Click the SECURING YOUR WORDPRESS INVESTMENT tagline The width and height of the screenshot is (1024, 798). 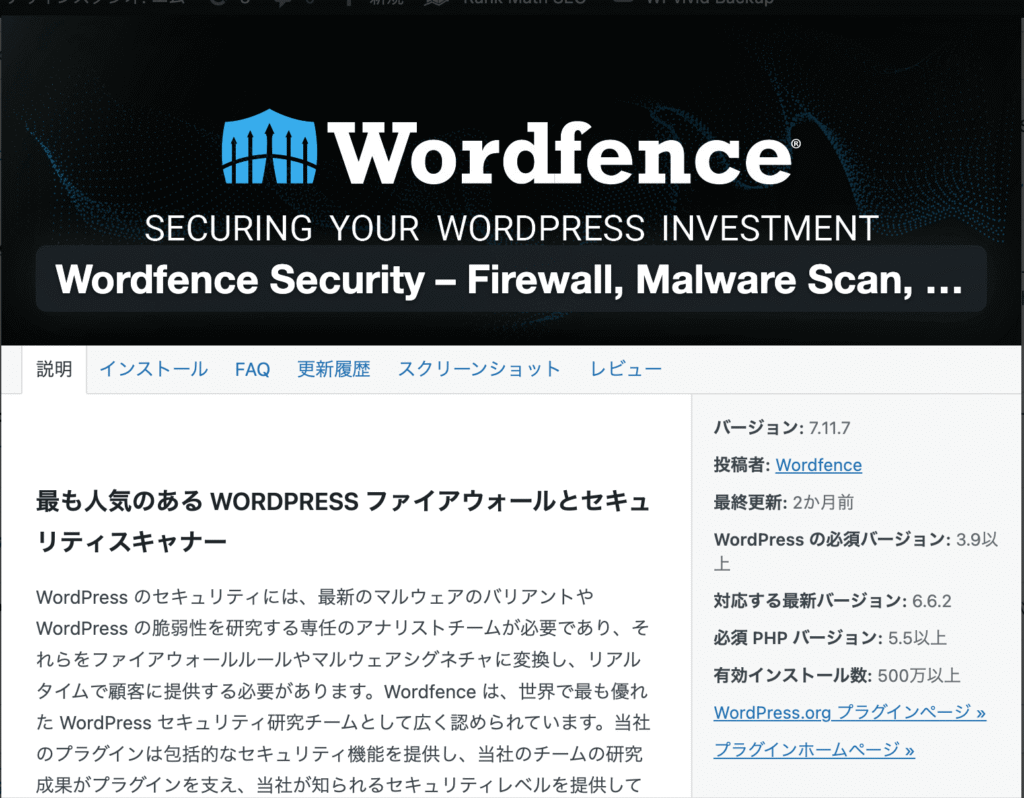tap(511, 228)
